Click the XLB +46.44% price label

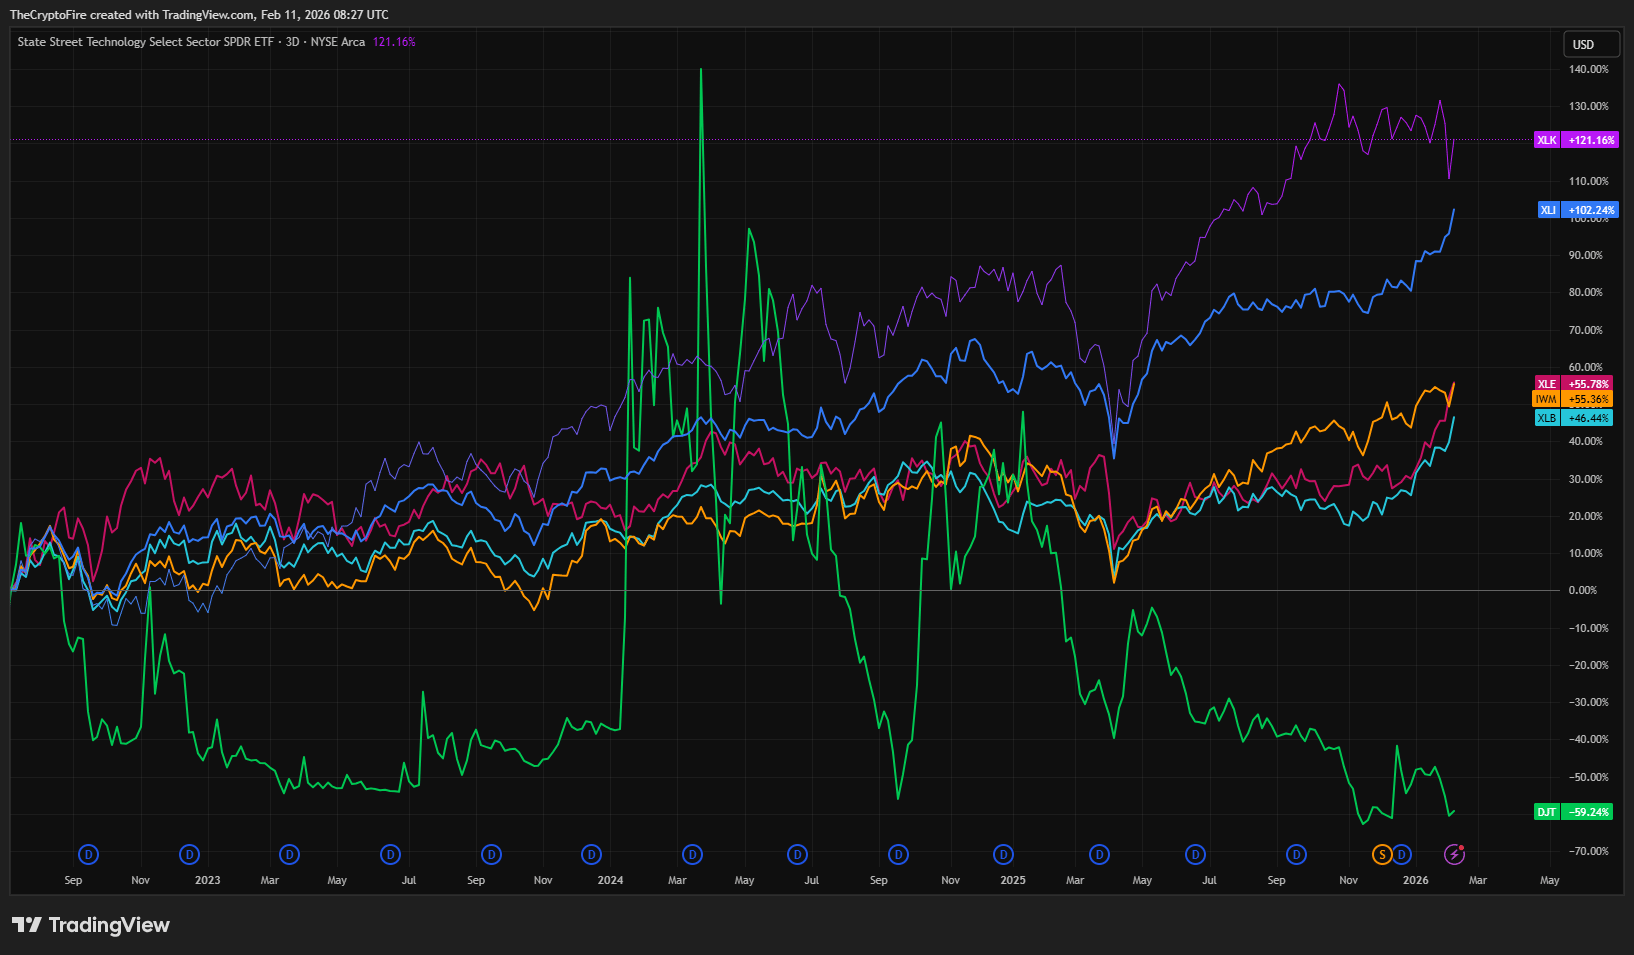[1574, 418]
